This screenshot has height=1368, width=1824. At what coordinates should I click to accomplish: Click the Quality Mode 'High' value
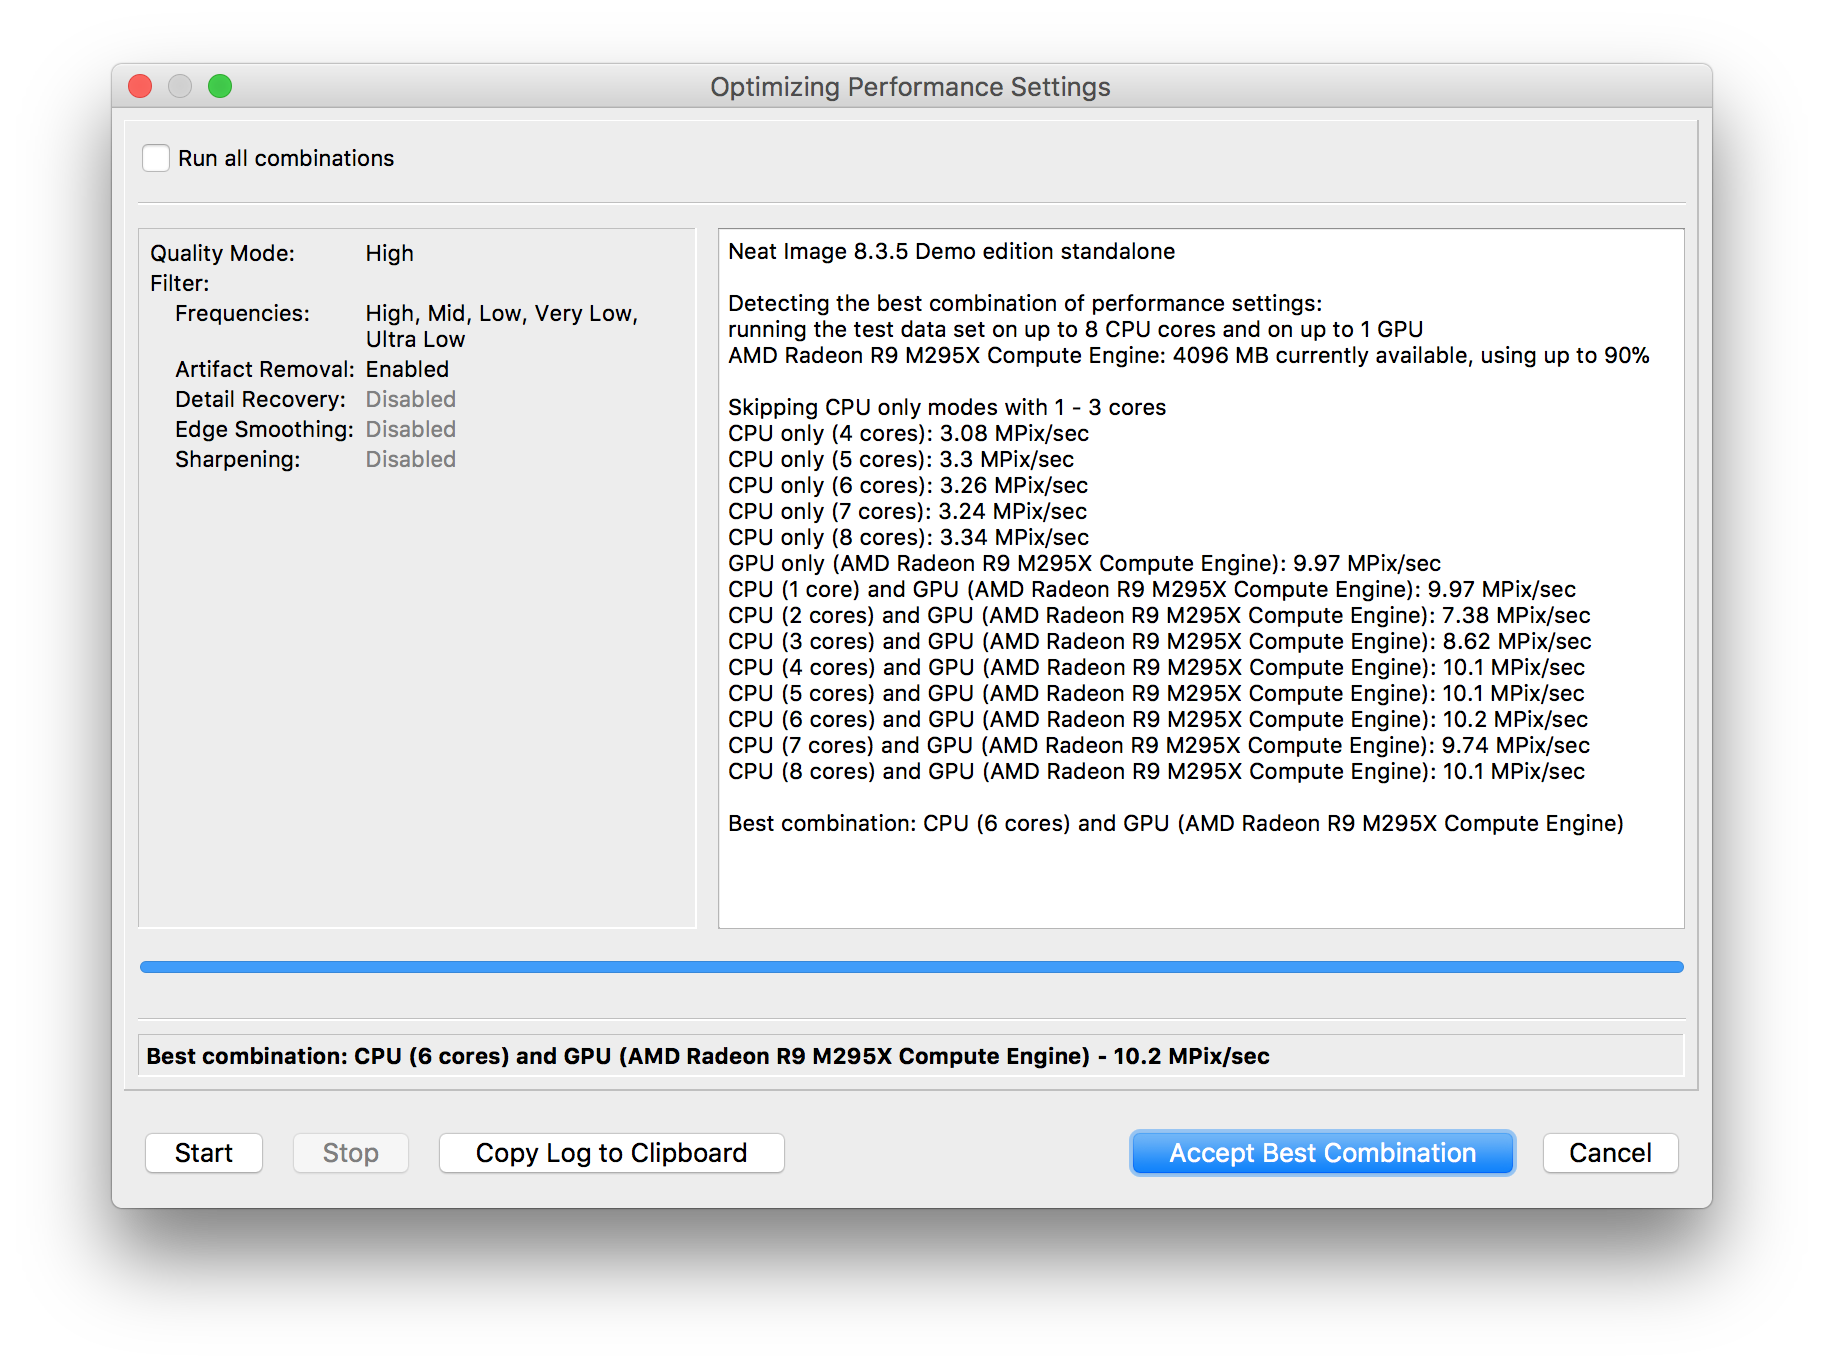389,254
